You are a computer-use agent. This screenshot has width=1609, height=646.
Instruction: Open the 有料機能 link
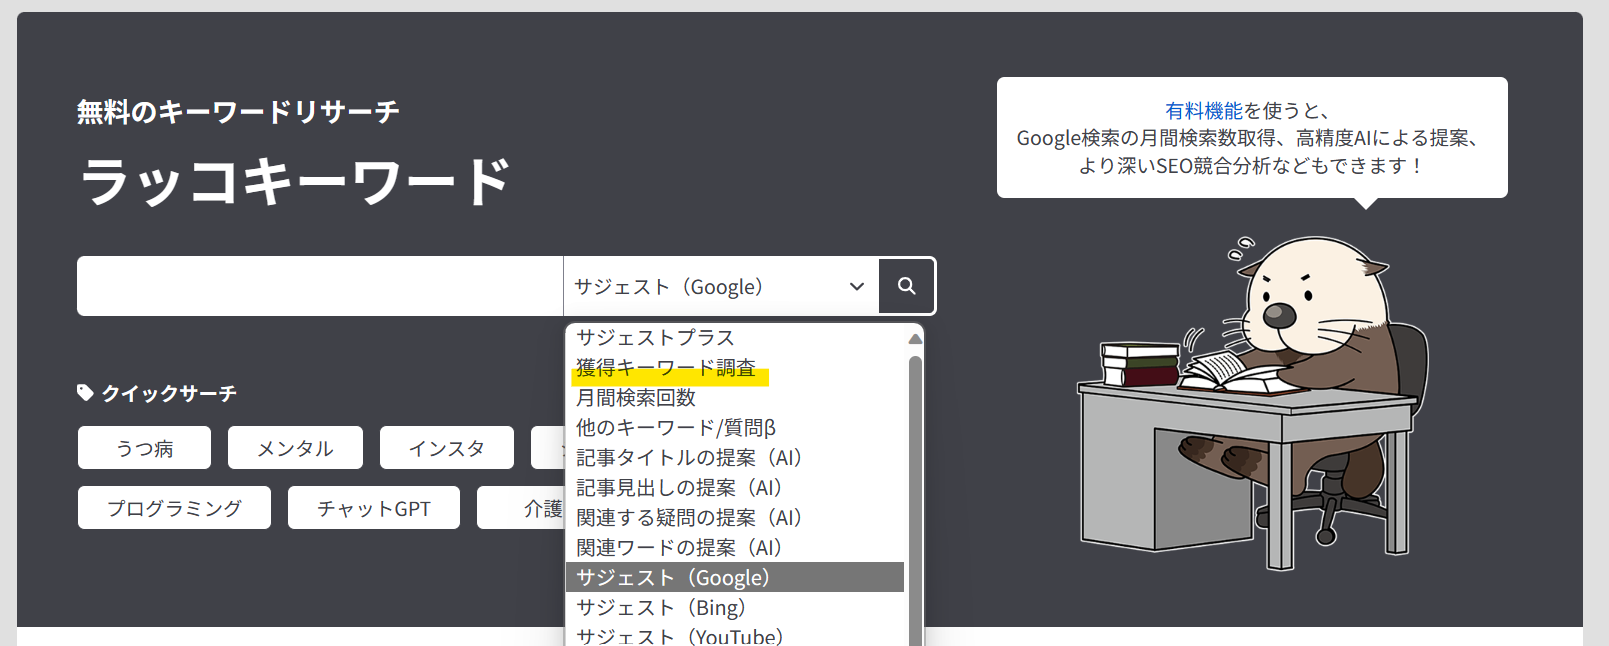(1203, 111)
